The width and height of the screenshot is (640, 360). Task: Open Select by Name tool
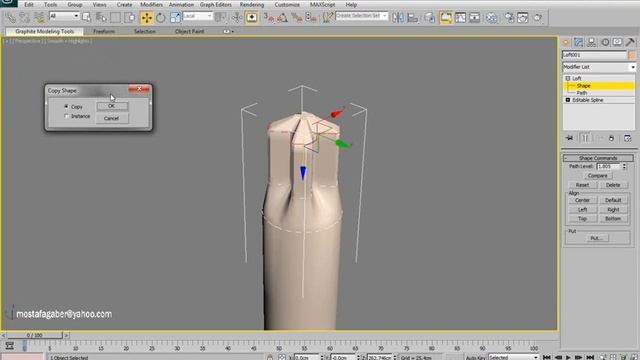101,18
